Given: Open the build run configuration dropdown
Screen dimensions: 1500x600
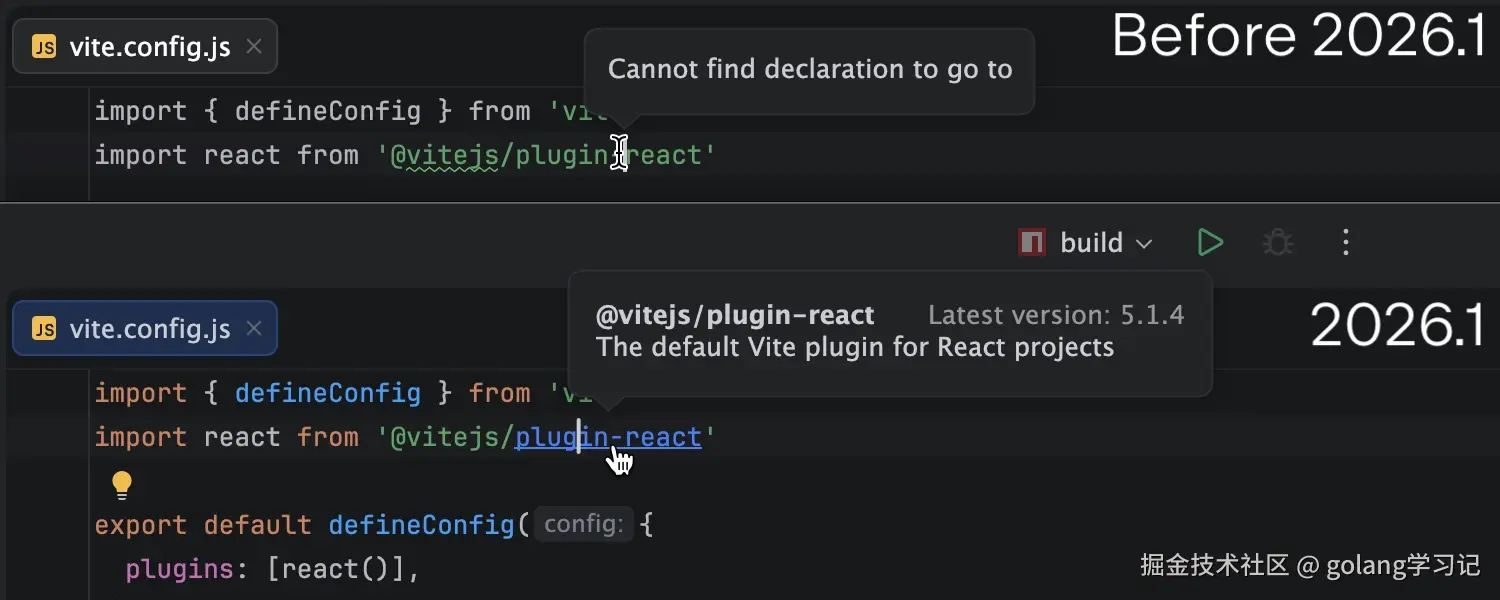Looking at the screenshot, I should tap(1091, 243).
